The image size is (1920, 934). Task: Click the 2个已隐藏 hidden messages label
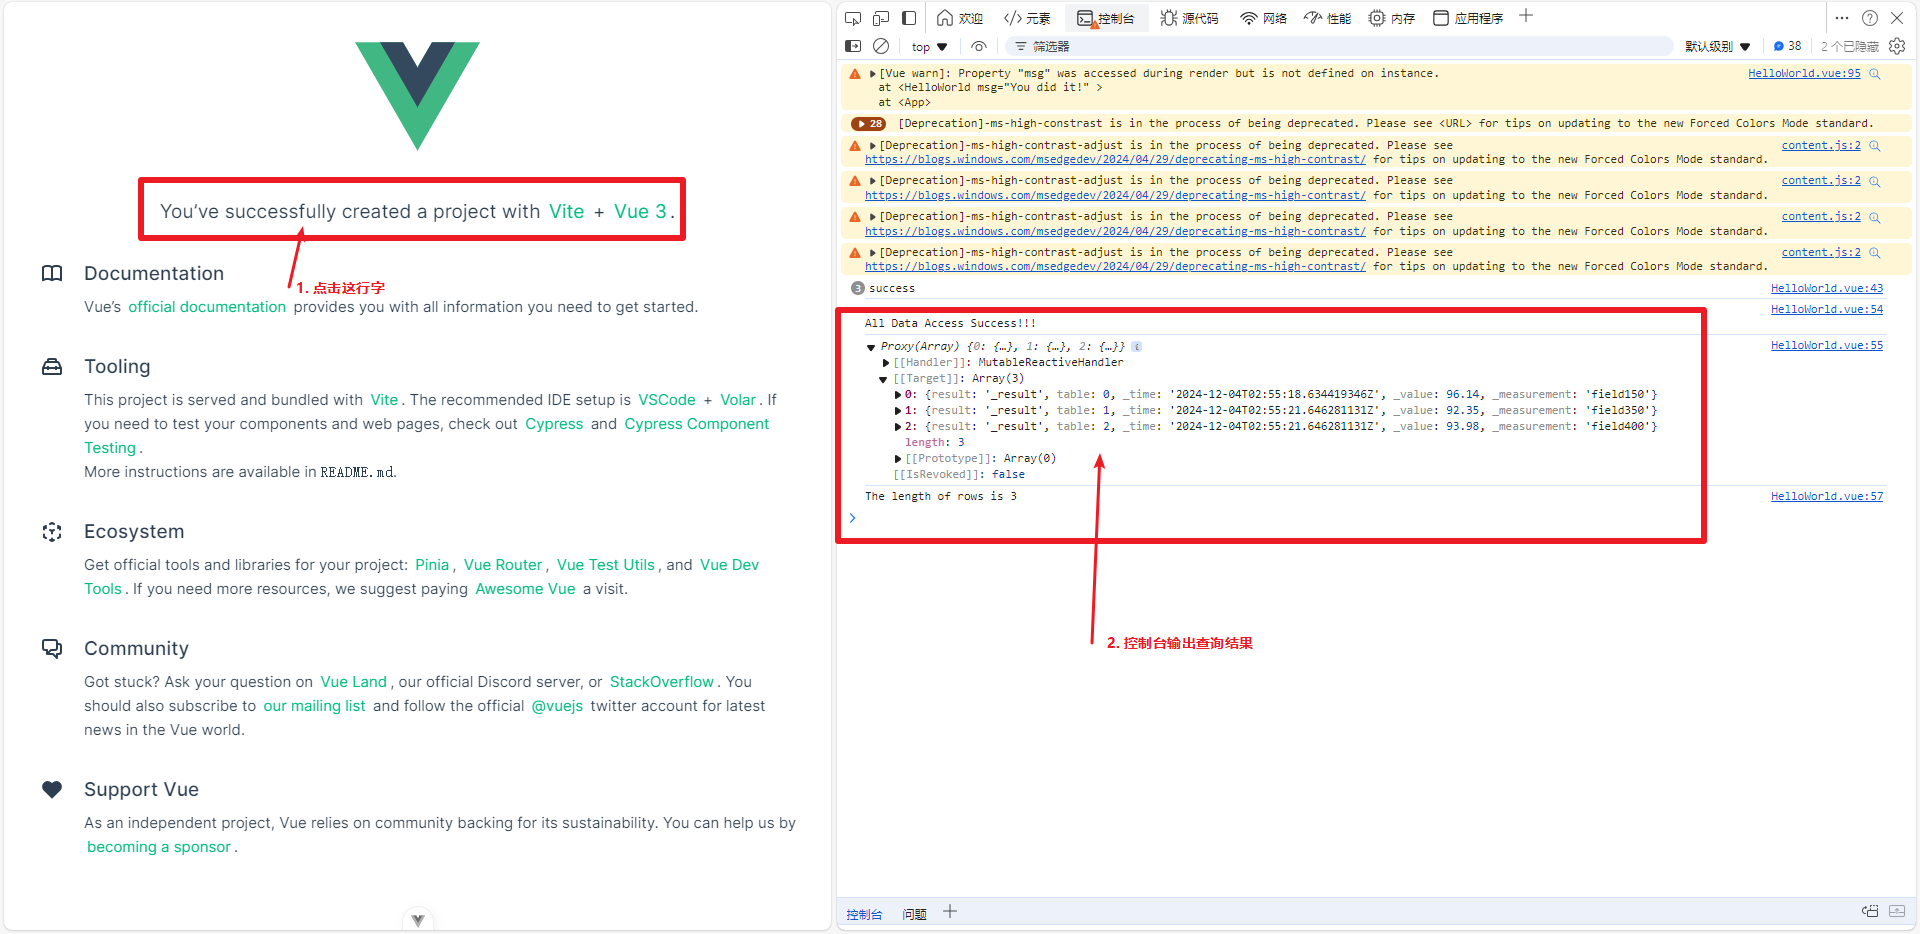[x=1849, y=47]
